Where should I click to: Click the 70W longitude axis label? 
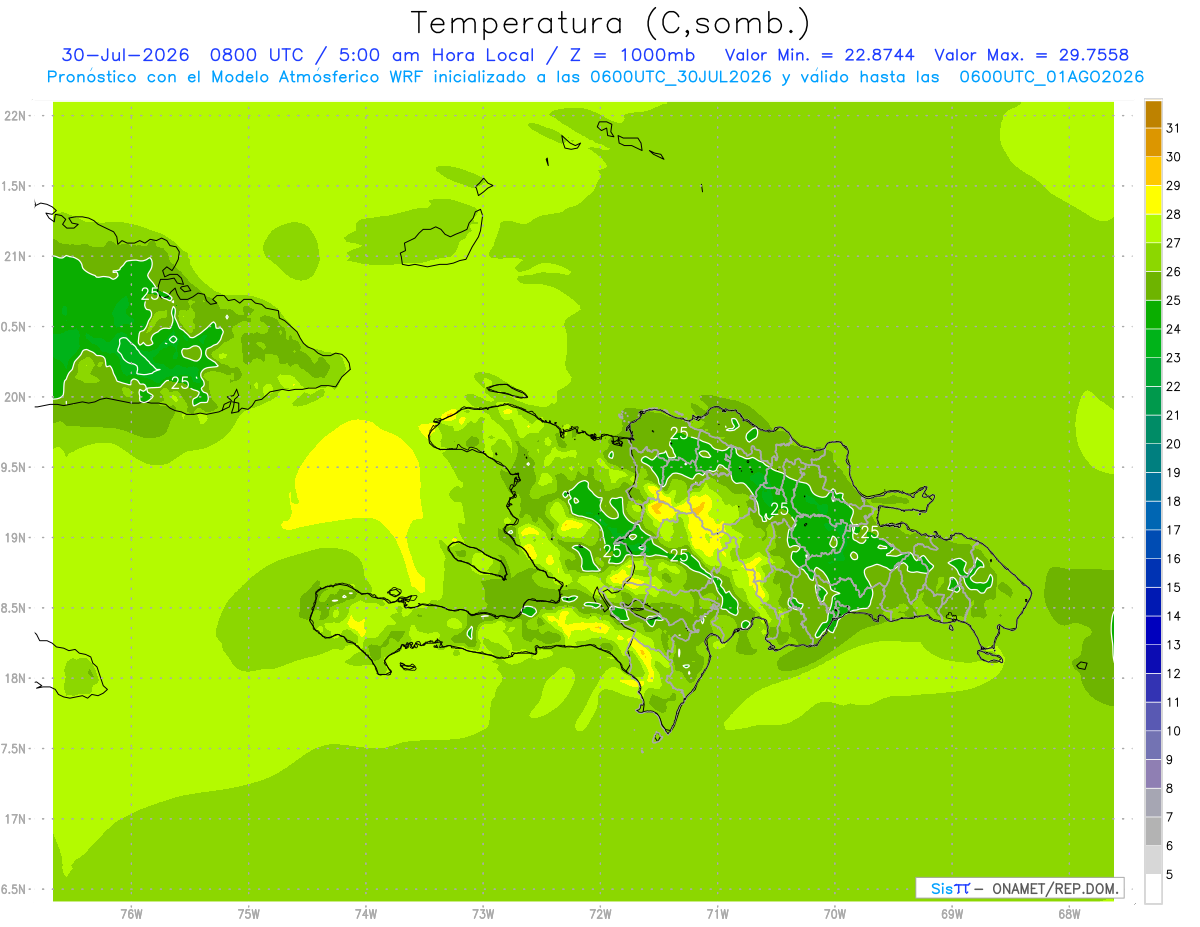(x=835, y=914)
